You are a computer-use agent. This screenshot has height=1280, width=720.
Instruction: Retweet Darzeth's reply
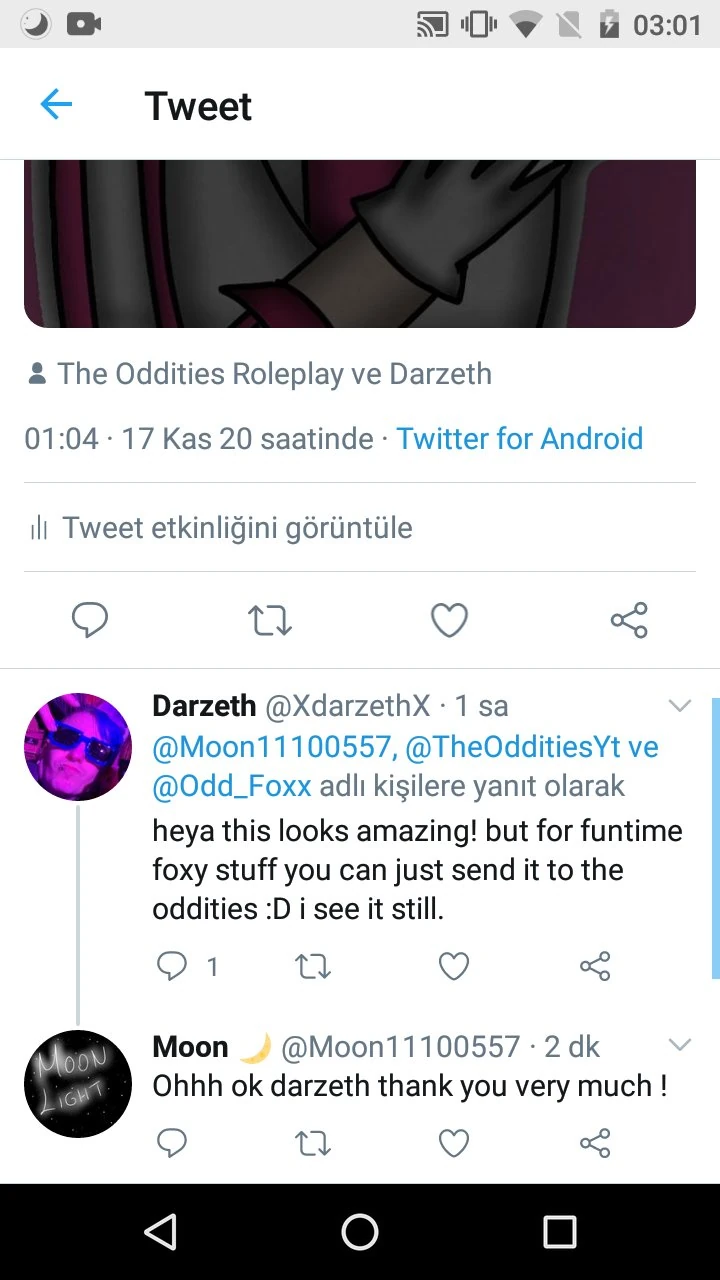[x=313, y=966]
